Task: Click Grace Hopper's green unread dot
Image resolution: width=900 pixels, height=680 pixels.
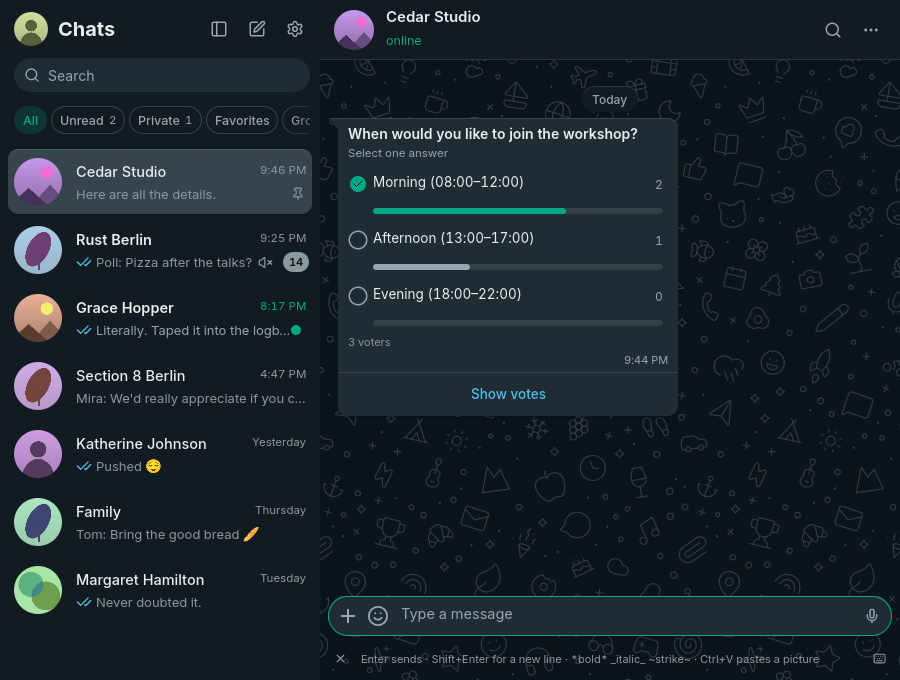Action: 296,330
